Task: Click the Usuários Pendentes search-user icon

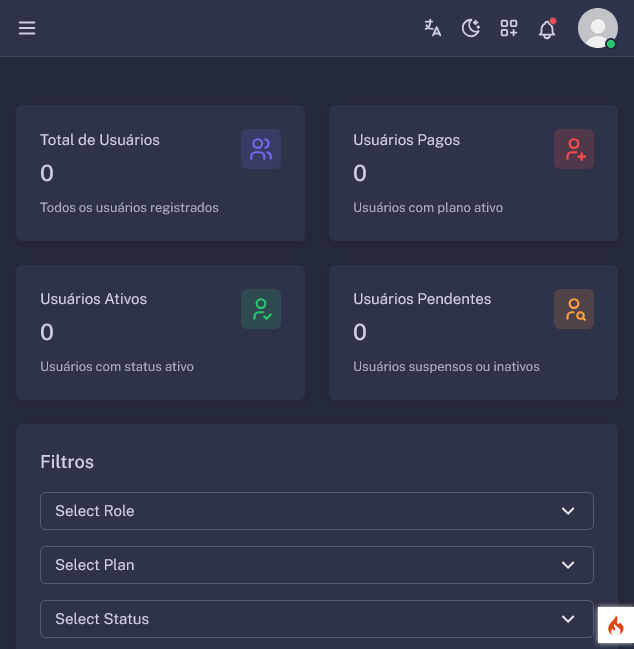Action: point(574,309)
